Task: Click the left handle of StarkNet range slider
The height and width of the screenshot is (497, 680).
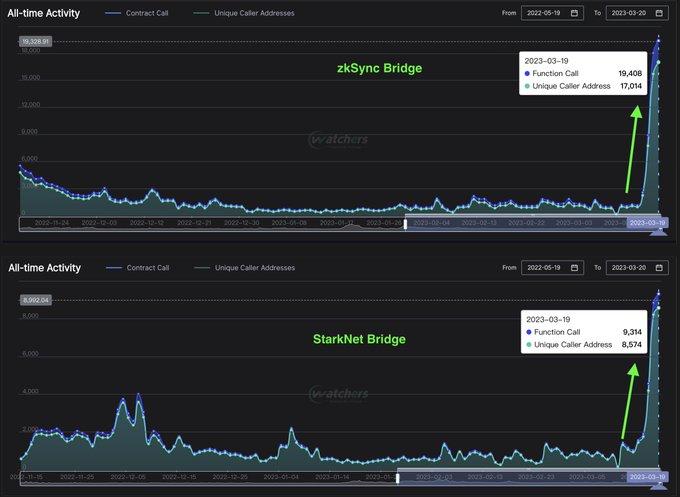Action: (397, 478)
